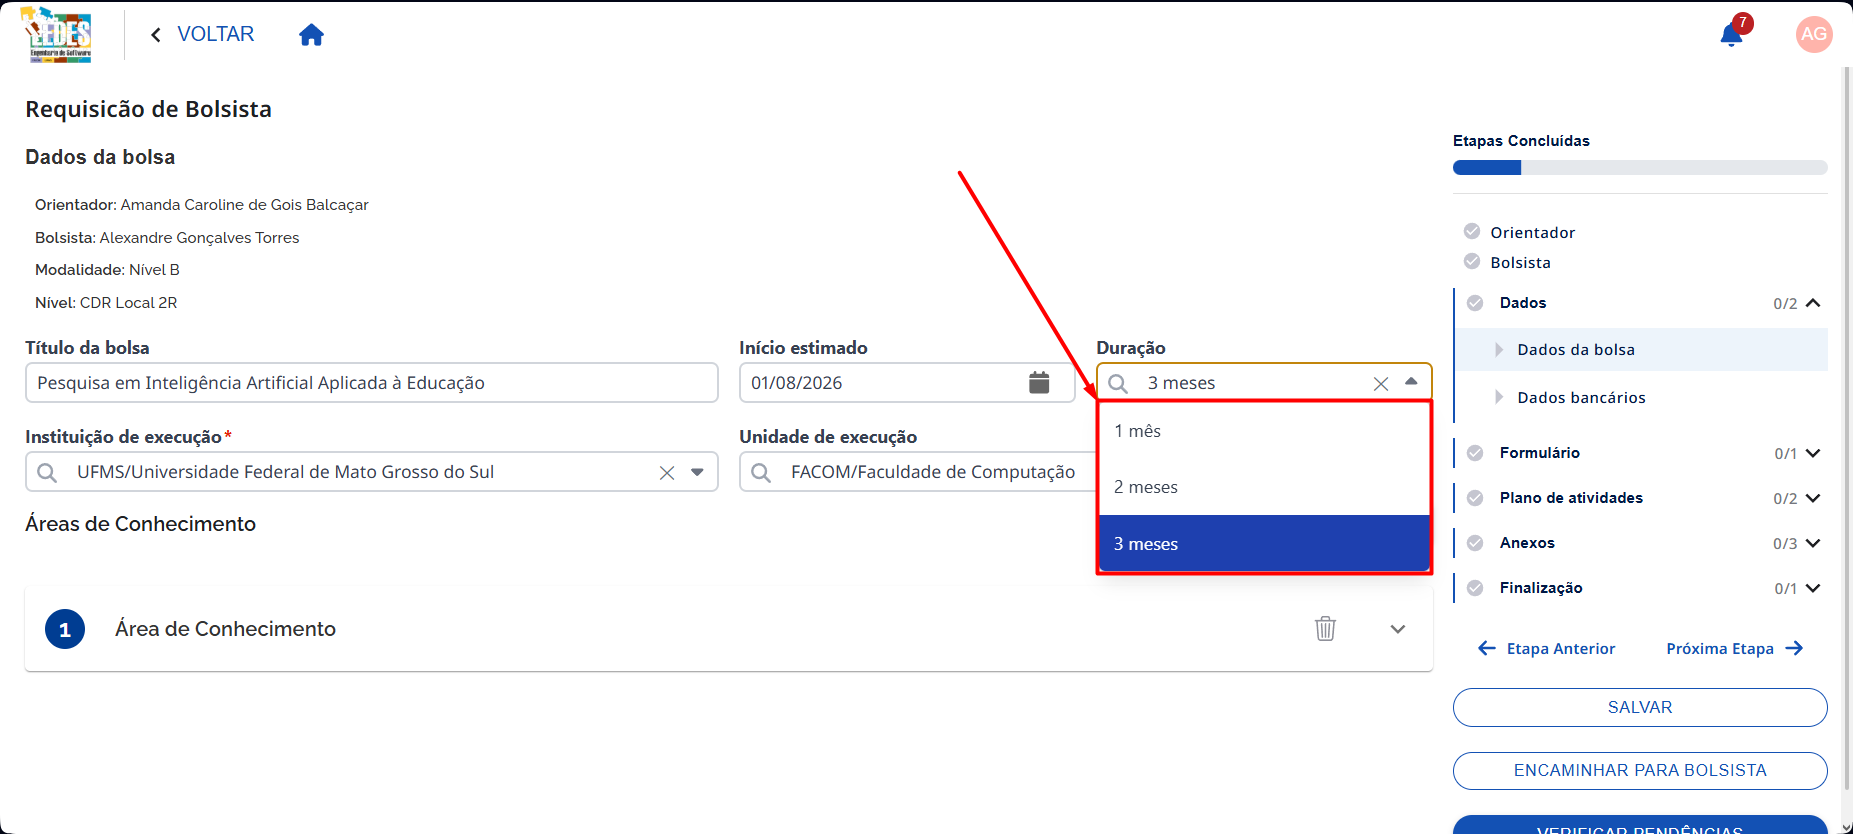
Task: Collapse the Dados step section
Action: coord(1813,303)
